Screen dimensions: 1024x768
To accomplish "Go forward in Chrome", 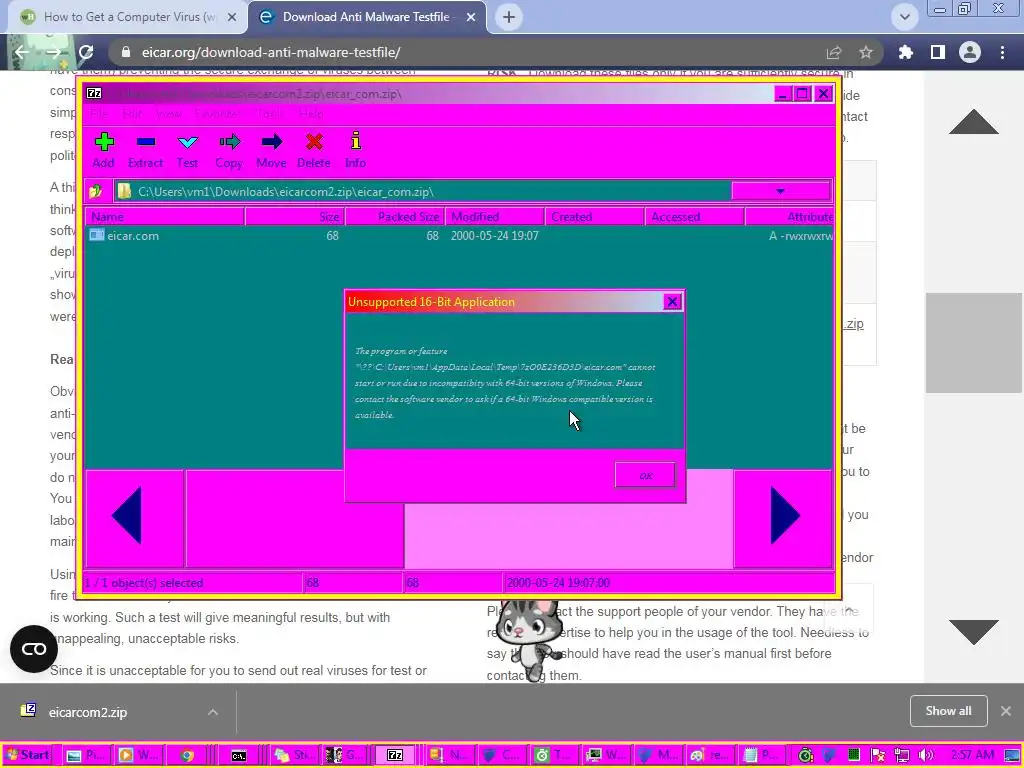I will (54, 52).
